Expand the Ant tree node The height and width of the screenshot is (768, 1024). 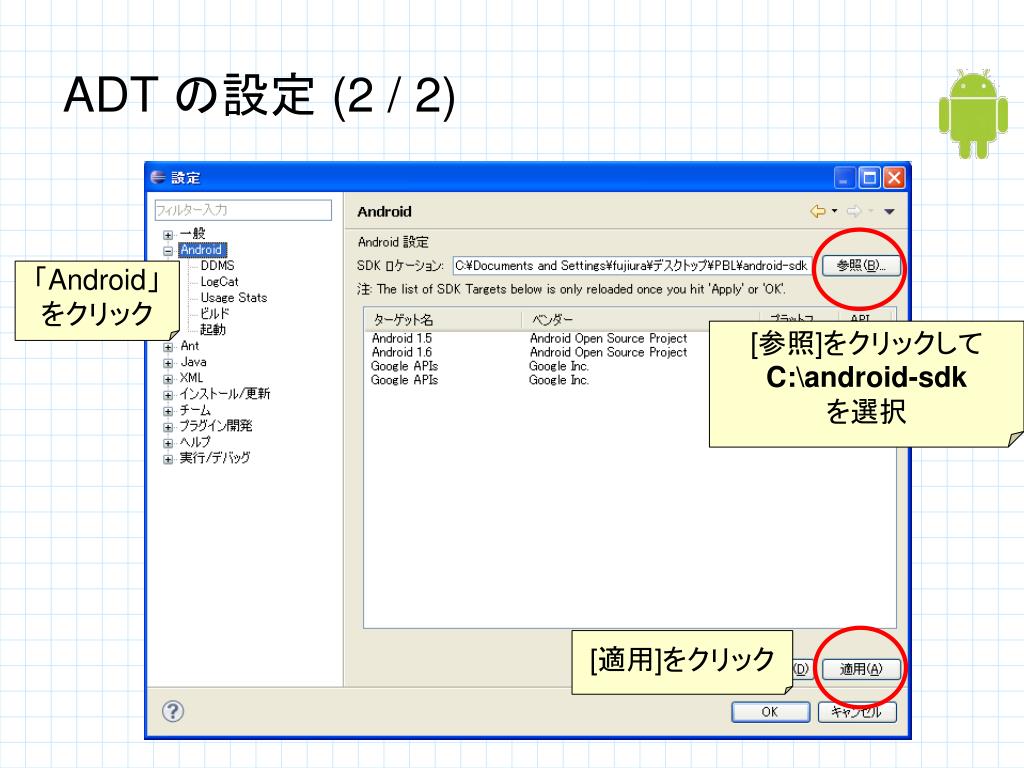pos(168,347)
